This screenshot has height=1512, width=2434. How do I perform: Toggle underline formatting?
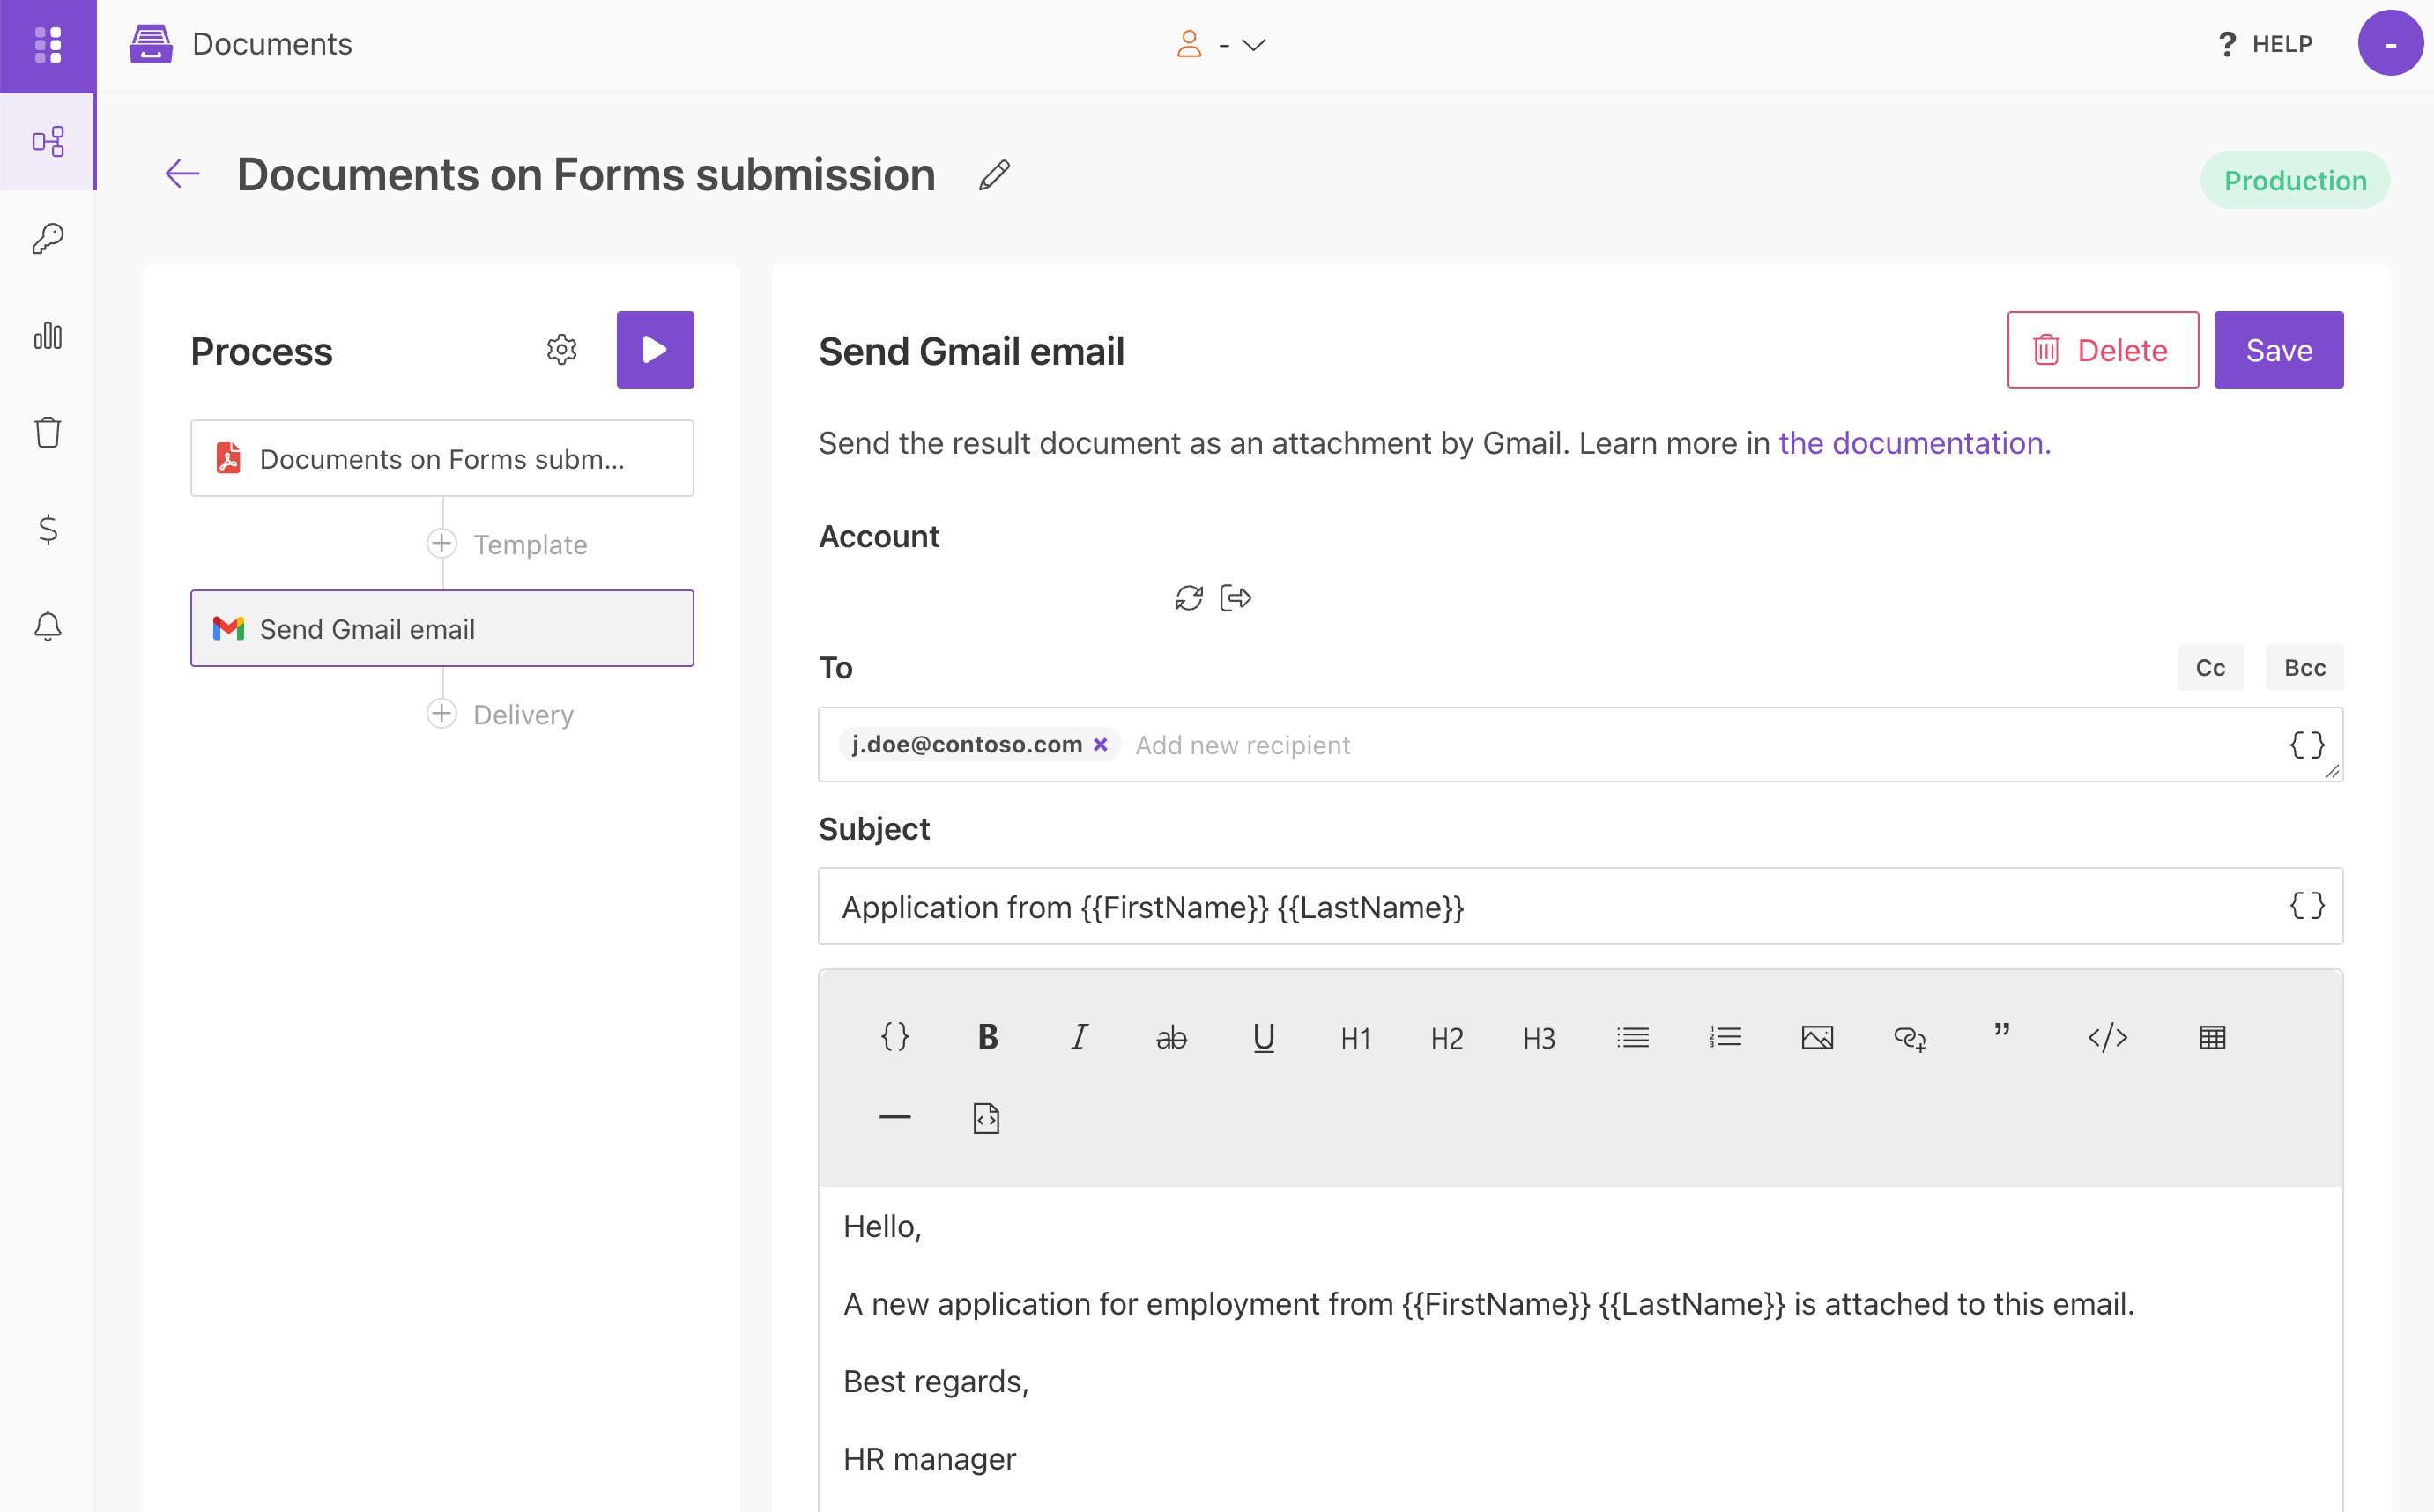1264,1037
